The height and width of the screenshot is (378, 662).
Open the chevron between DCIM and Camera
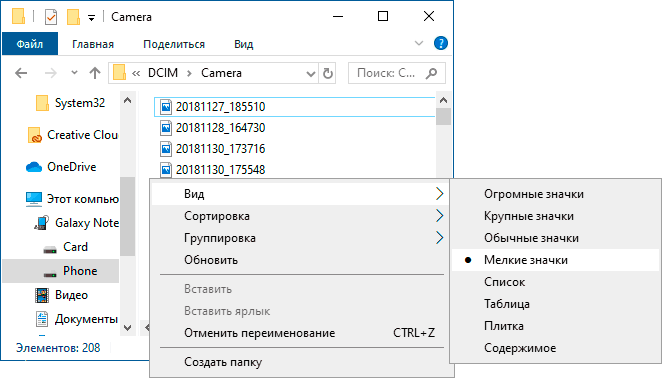click(190, 73)
